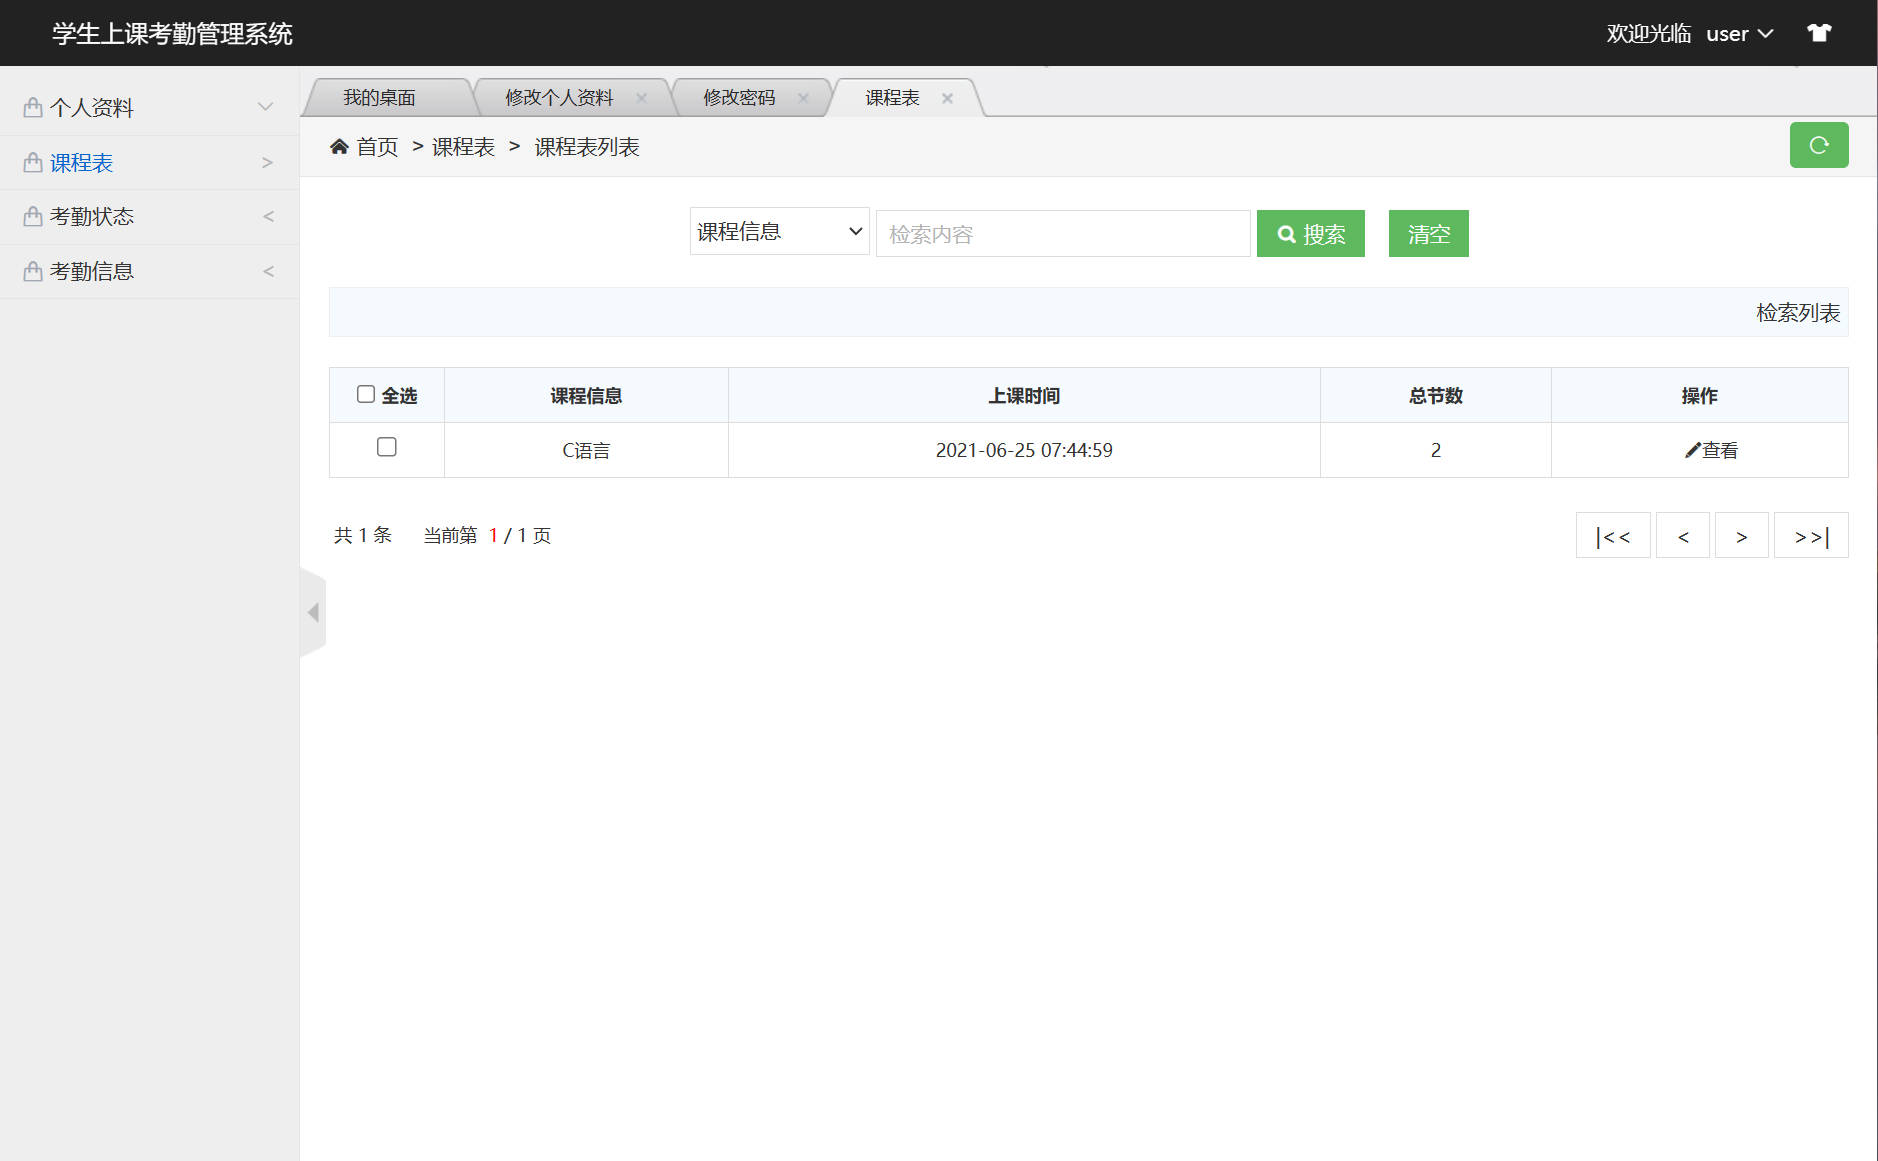This screenshot has width=1878, height=1161.
Task: Select the magnifier search icon
Action: 1287,233
